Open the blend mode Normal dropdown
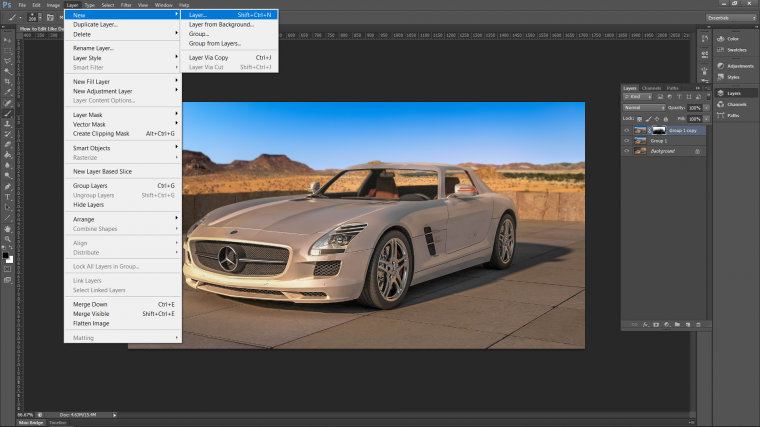Screen dimensions: 760x427 (x=644, y=108)
